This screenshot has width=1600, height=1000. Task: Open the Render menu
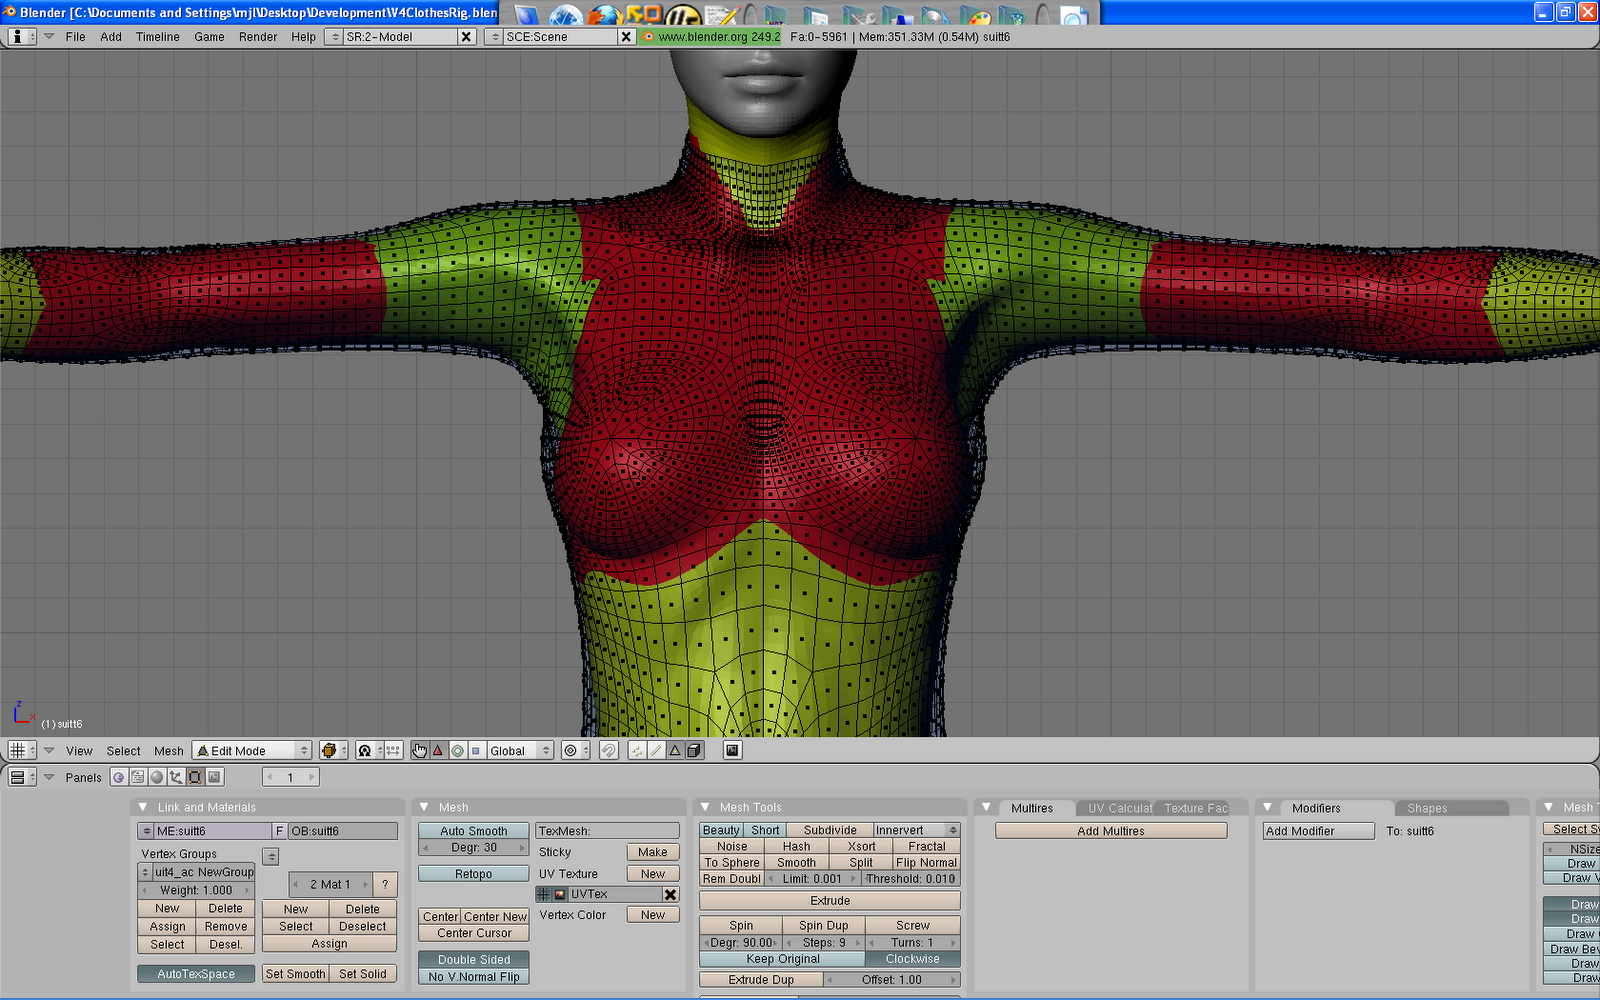pyautogui.click(x=258, y=37)
